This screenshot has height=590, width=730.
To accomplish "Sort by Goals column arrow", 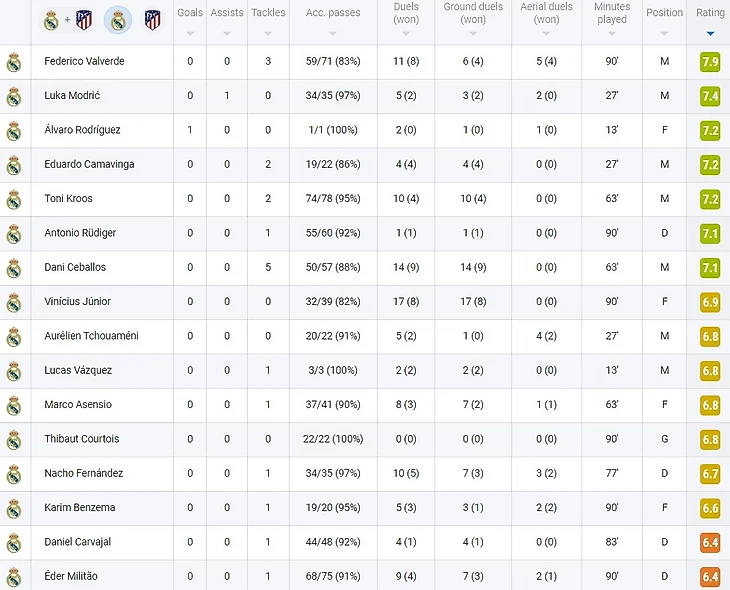I will coord(190,33).
